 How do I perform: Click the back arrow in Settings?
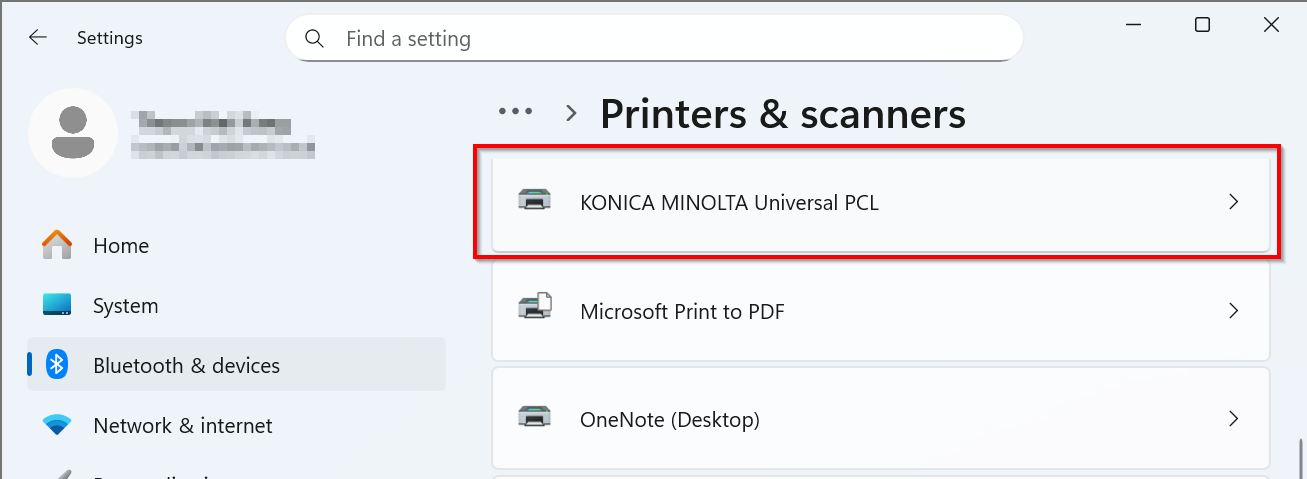tap(38, 38)
